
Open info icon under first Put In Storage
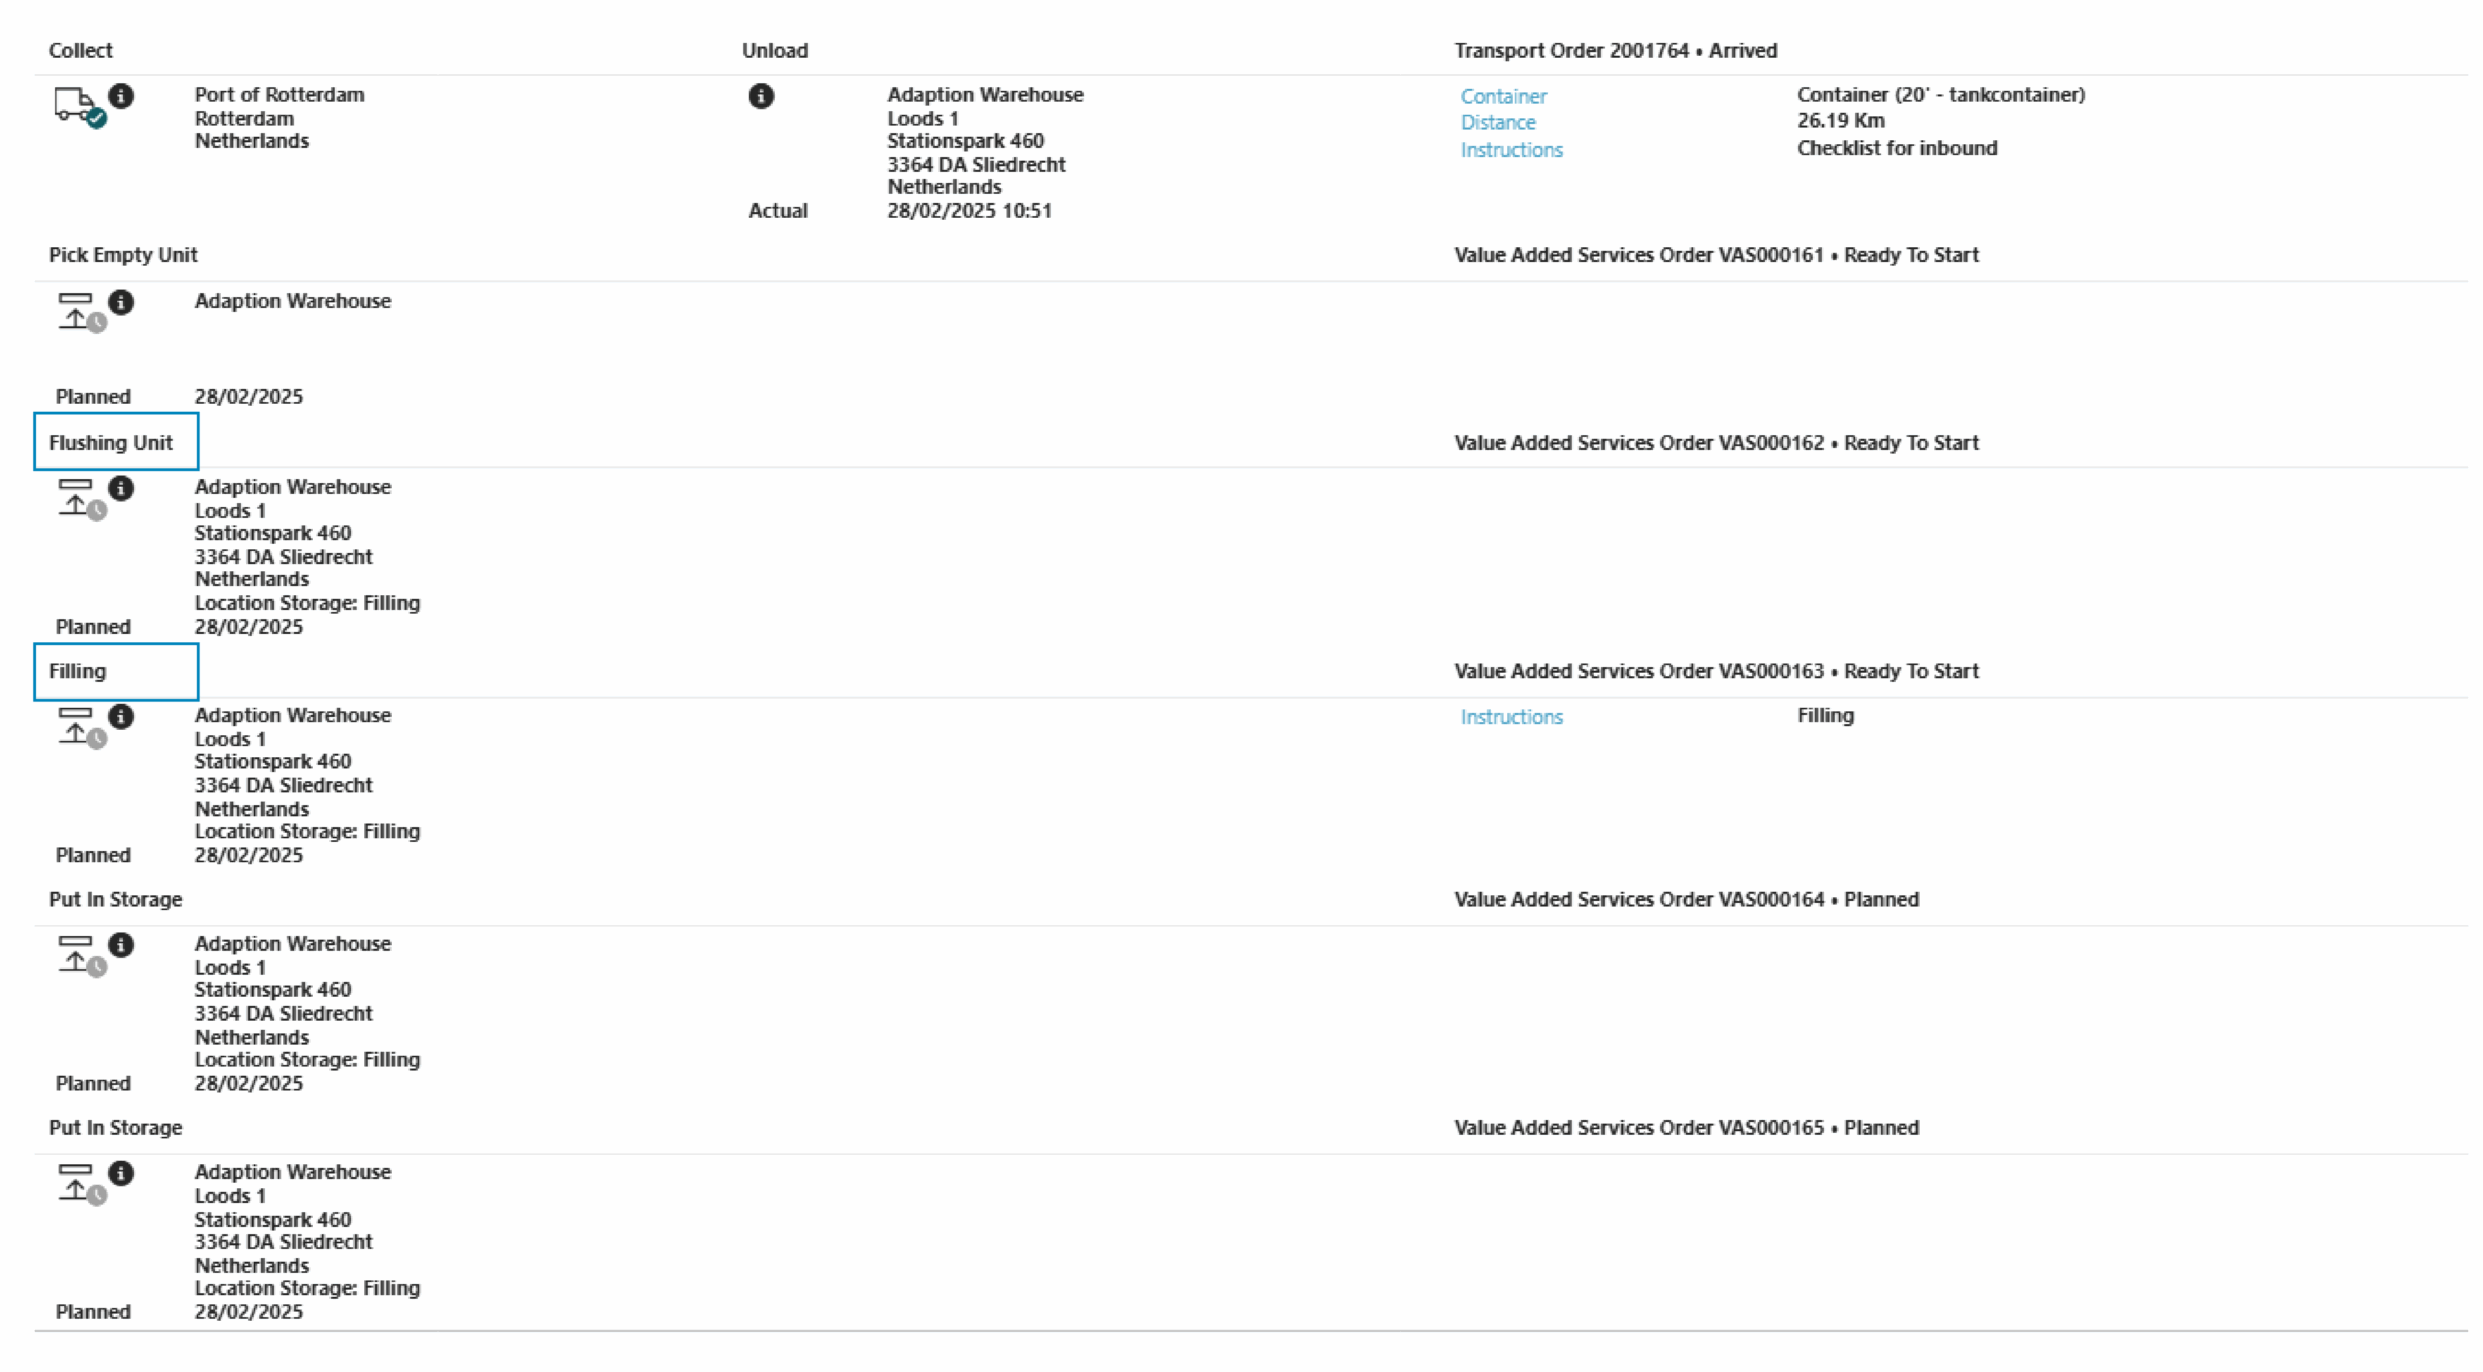coord(121,945)
